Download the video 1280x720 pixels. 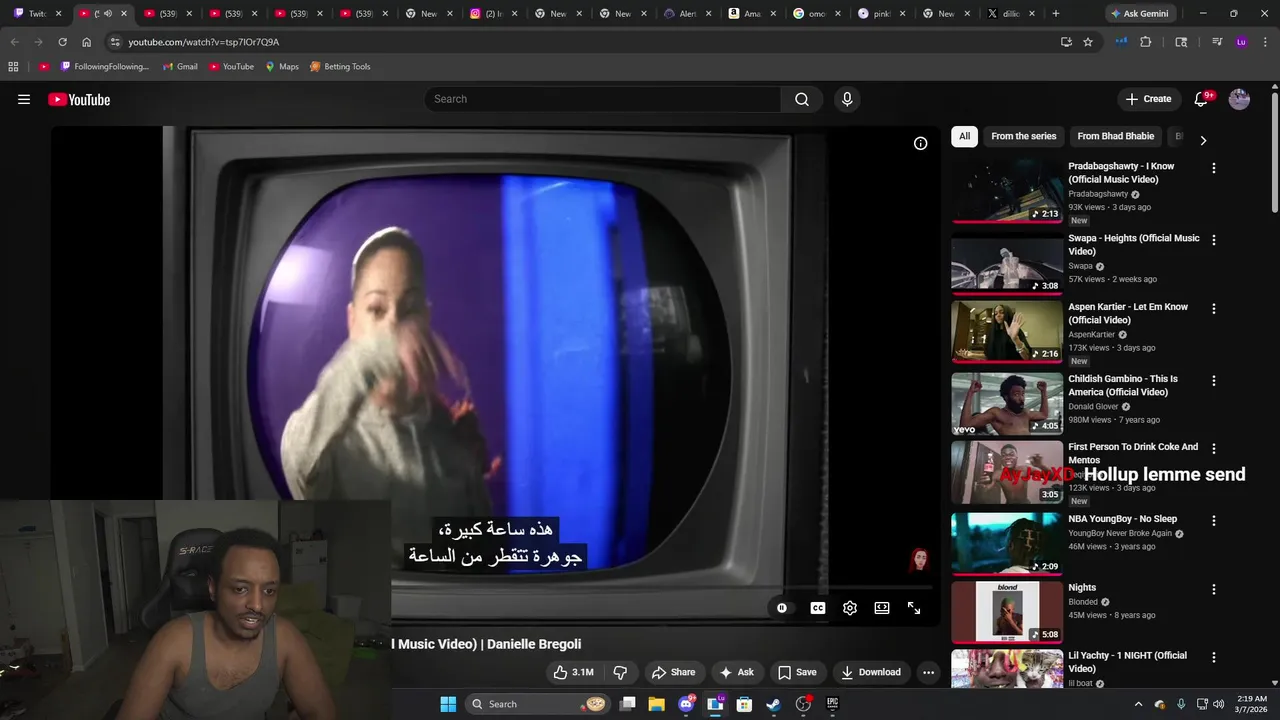871,672
